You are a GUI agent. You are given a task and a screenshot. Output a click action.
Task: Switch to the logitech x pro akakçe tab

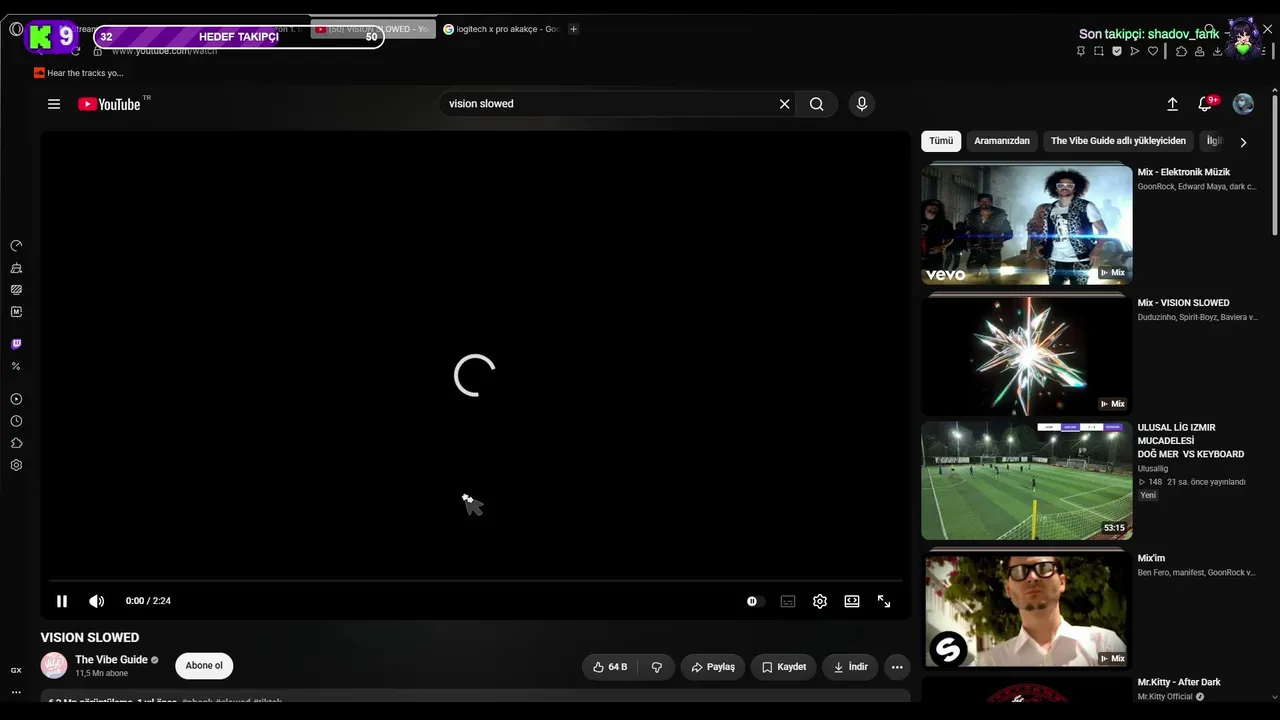point(500,29)
